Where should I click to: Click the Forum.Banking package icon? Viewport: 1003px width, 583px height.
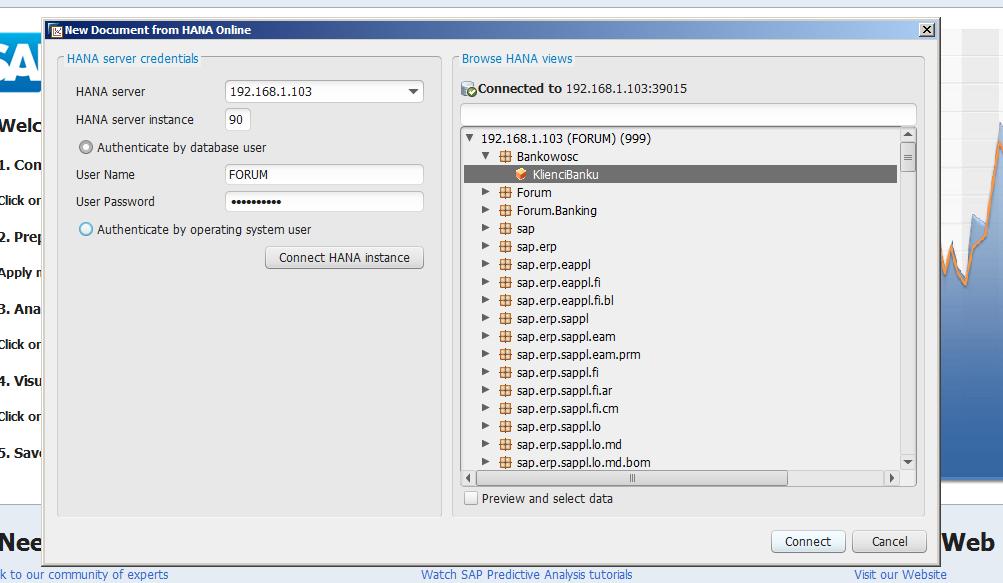(x=505, y=210)
